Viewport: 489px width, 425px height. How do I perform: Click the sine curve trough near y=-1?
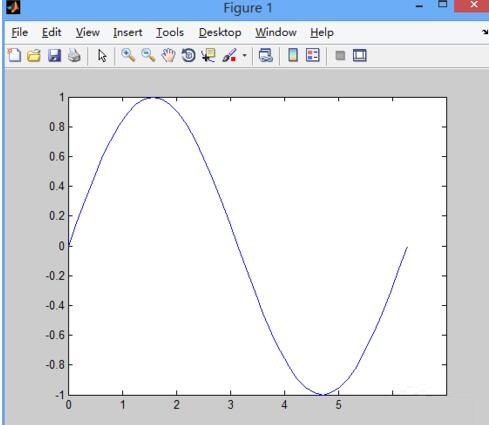tap(323, 395)
